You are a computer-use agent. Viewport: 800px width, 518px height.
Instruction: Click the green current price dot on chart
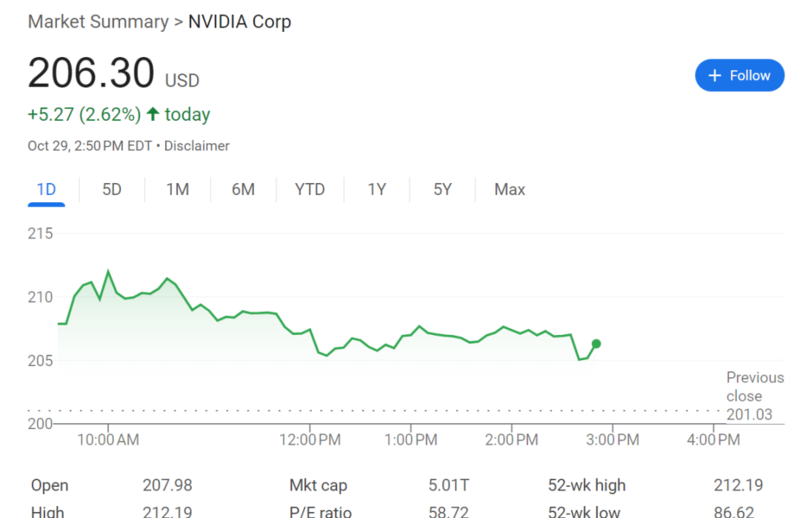coord(596,344)
